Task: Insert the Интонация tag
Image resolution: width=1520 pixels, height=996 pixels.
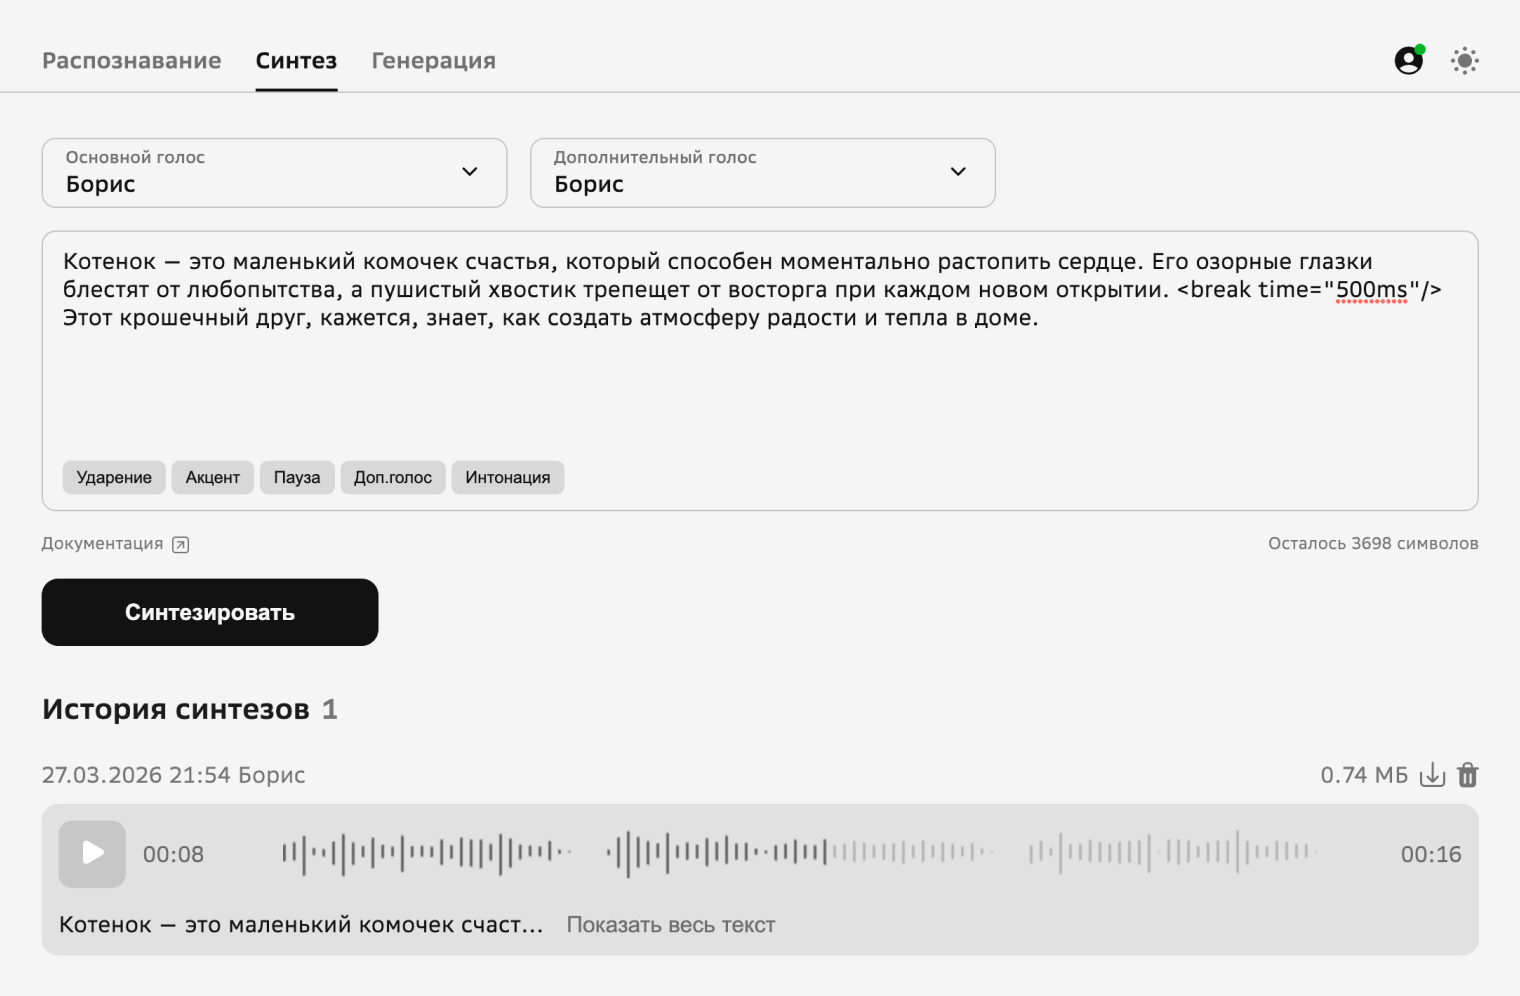Action: click(508, 477)
